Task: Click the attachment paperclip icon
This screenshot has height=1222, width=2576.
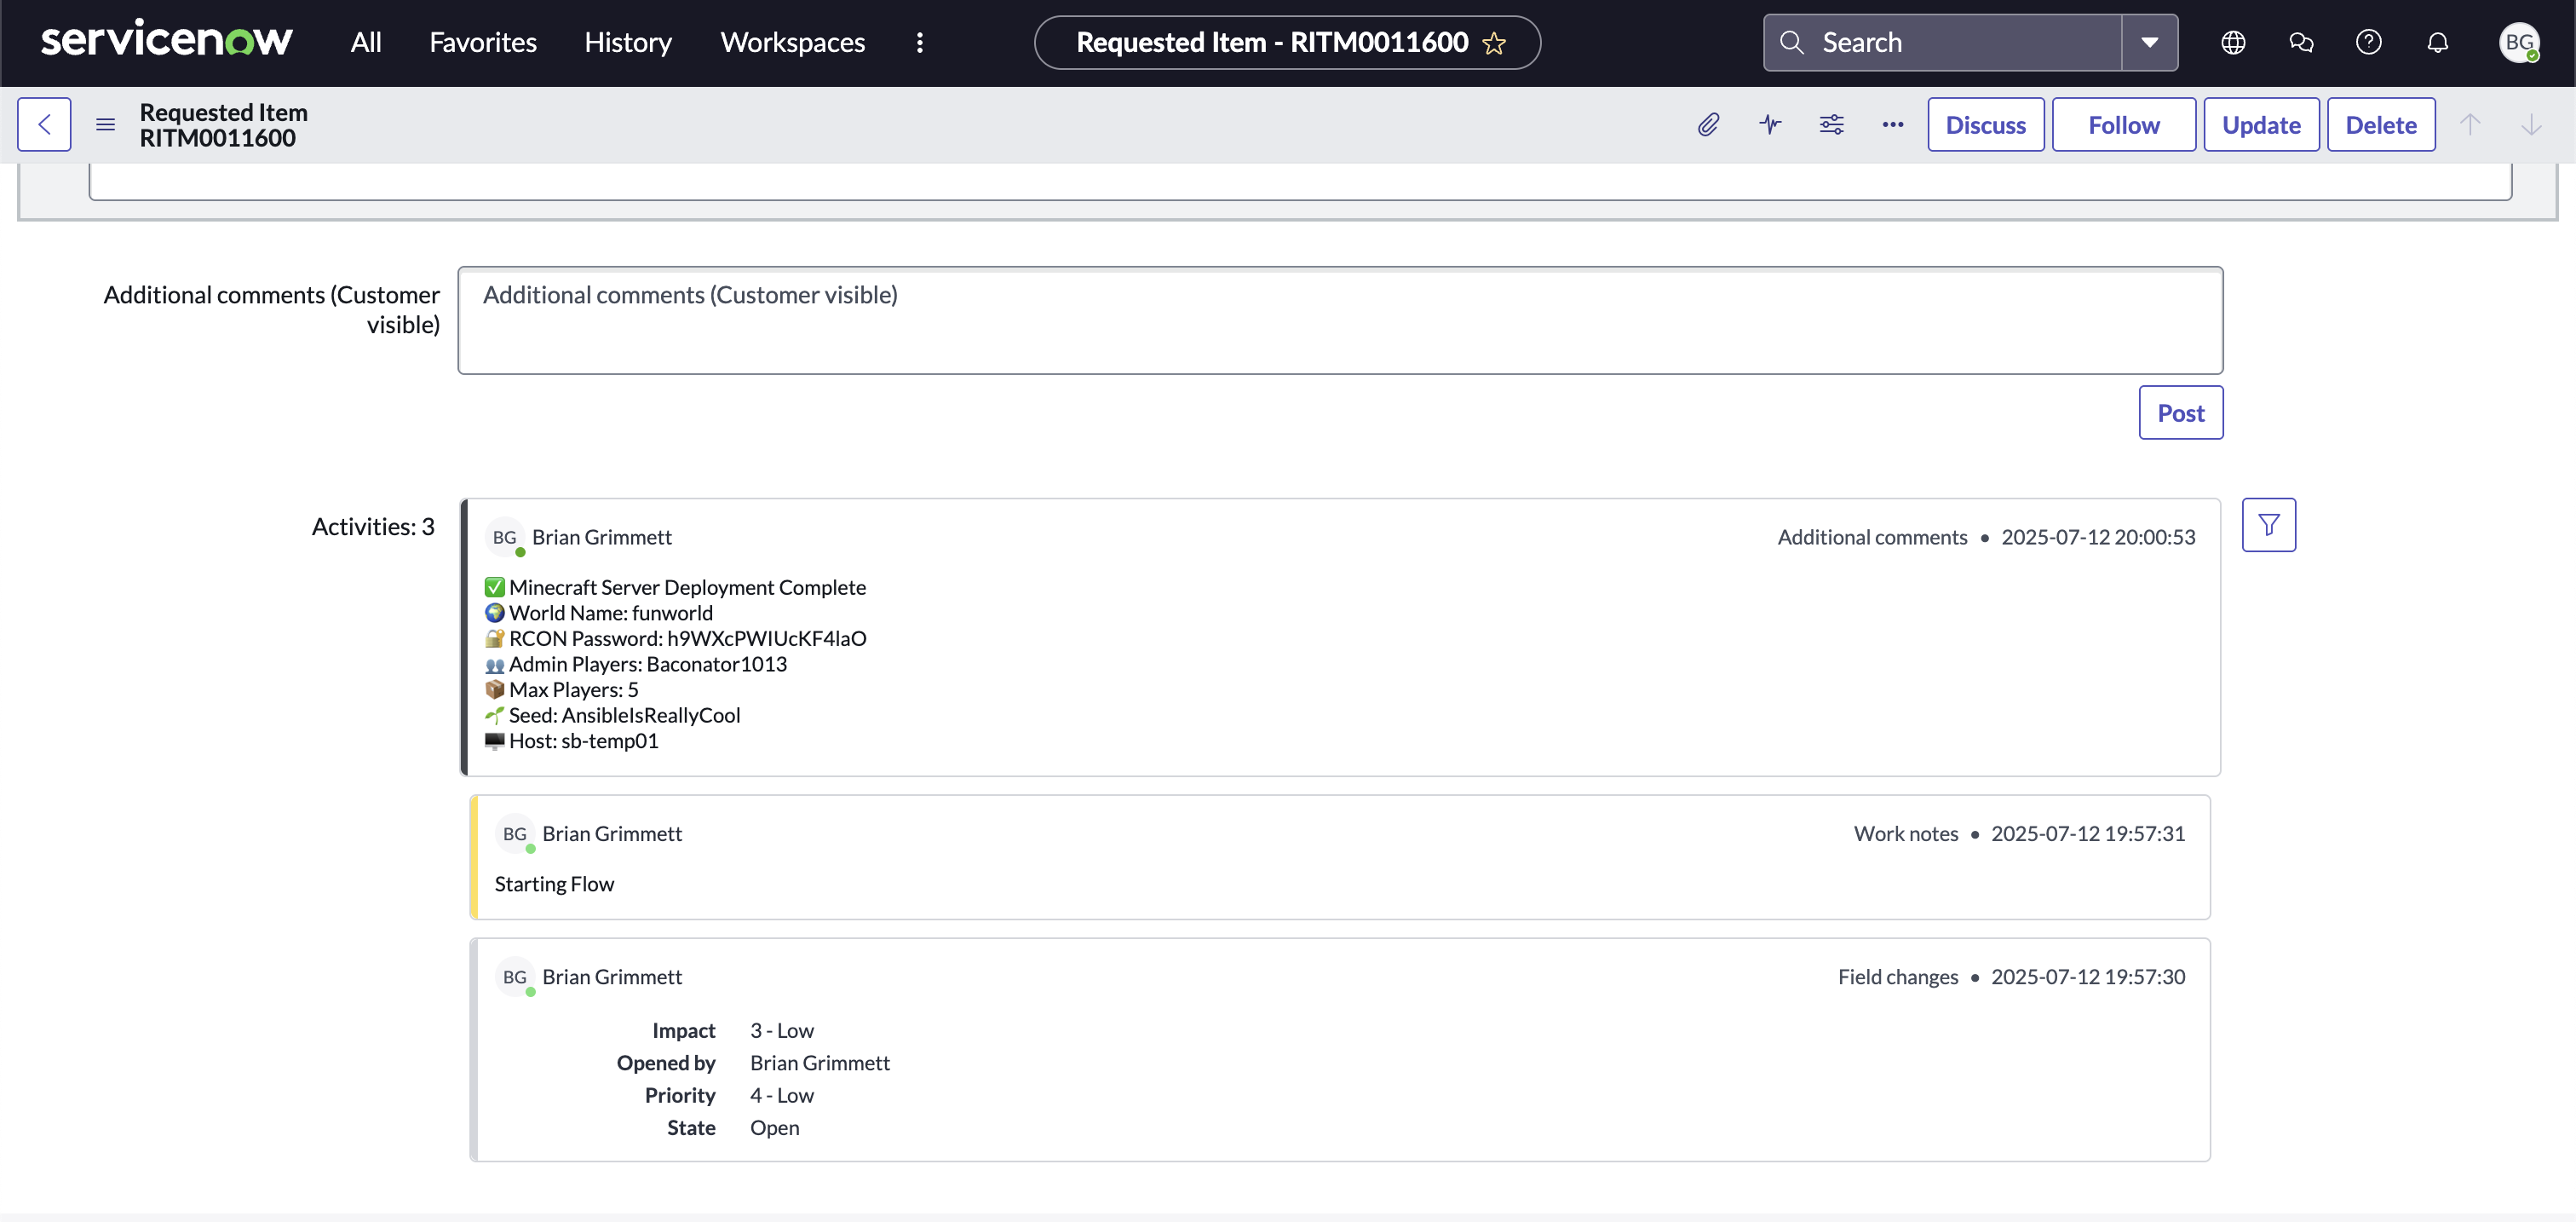Action: coord(1708,125)
